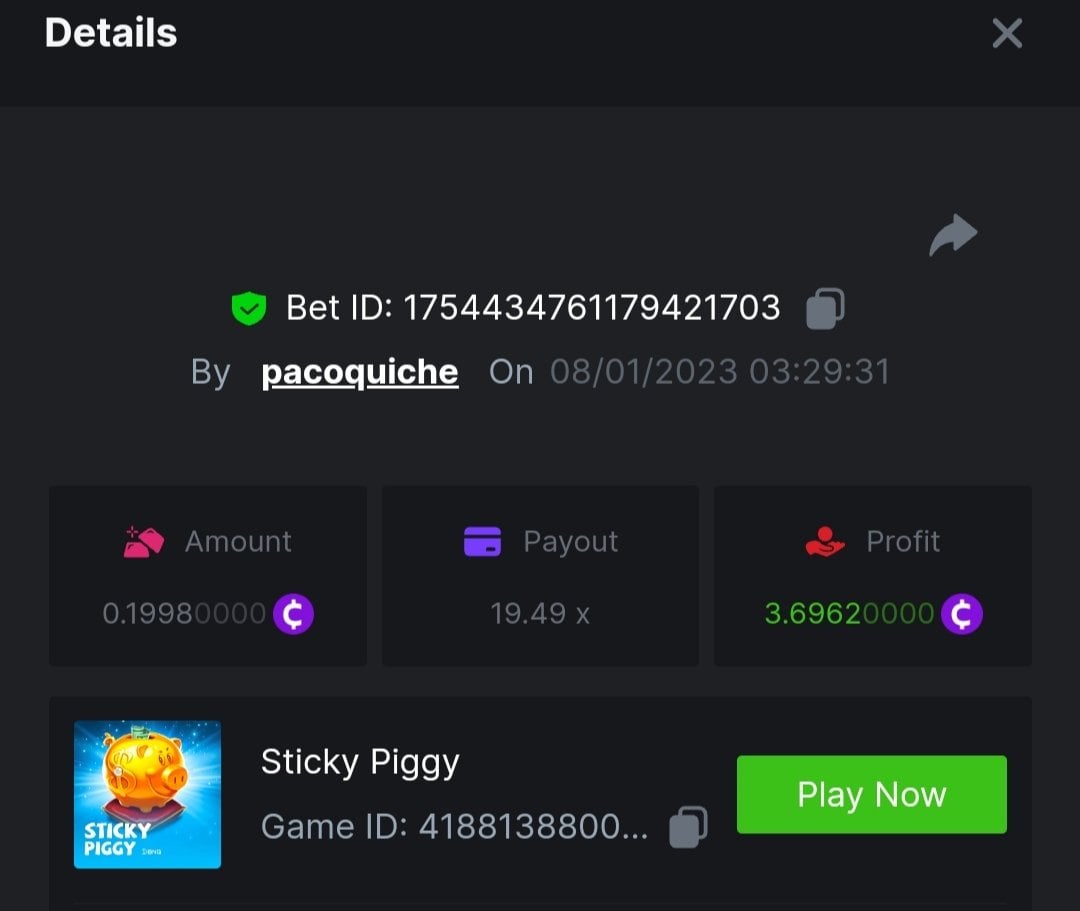Copy the Bet ID to clipboard
Screen dimensions: 1080x911
point(825,308)
